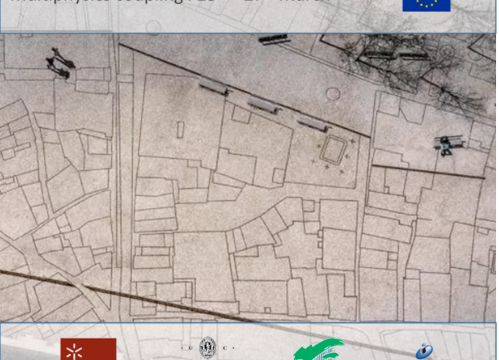Click the green brushstroke logo
This screenshot has width=499, height=360.
(x=319, y=350)
